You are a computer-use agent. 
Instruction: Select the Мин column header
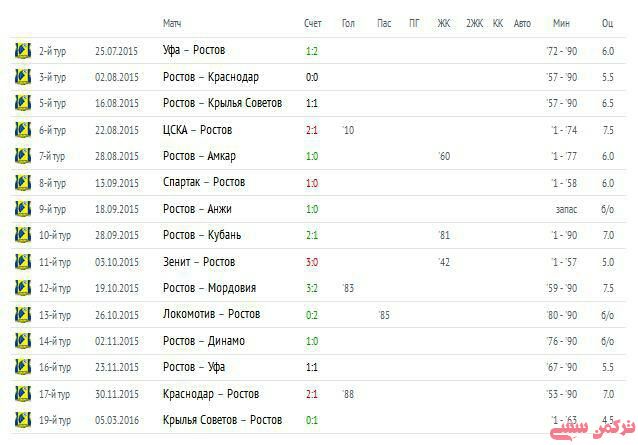[560, 22]
